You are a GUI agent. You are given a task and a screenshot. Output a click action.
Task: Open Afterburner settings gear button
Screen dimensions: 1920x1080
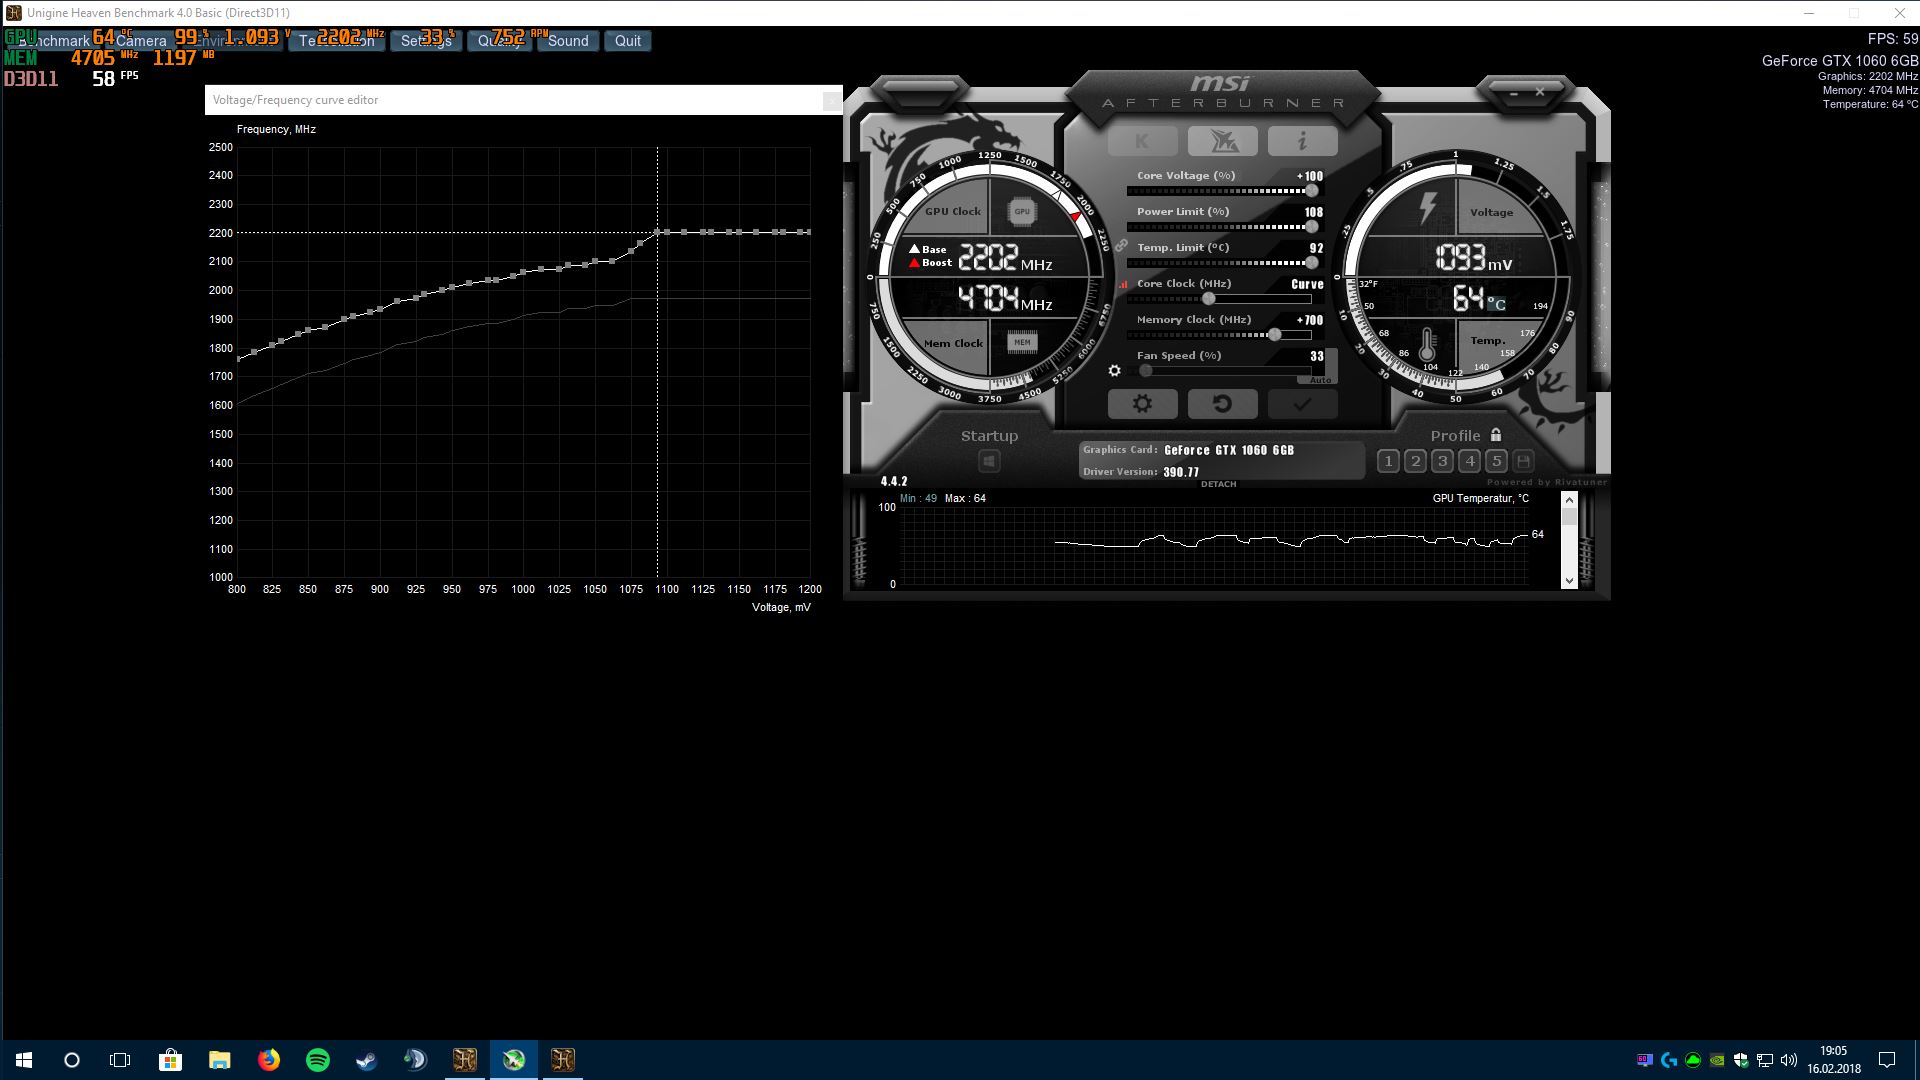(x=1142, y=404)
